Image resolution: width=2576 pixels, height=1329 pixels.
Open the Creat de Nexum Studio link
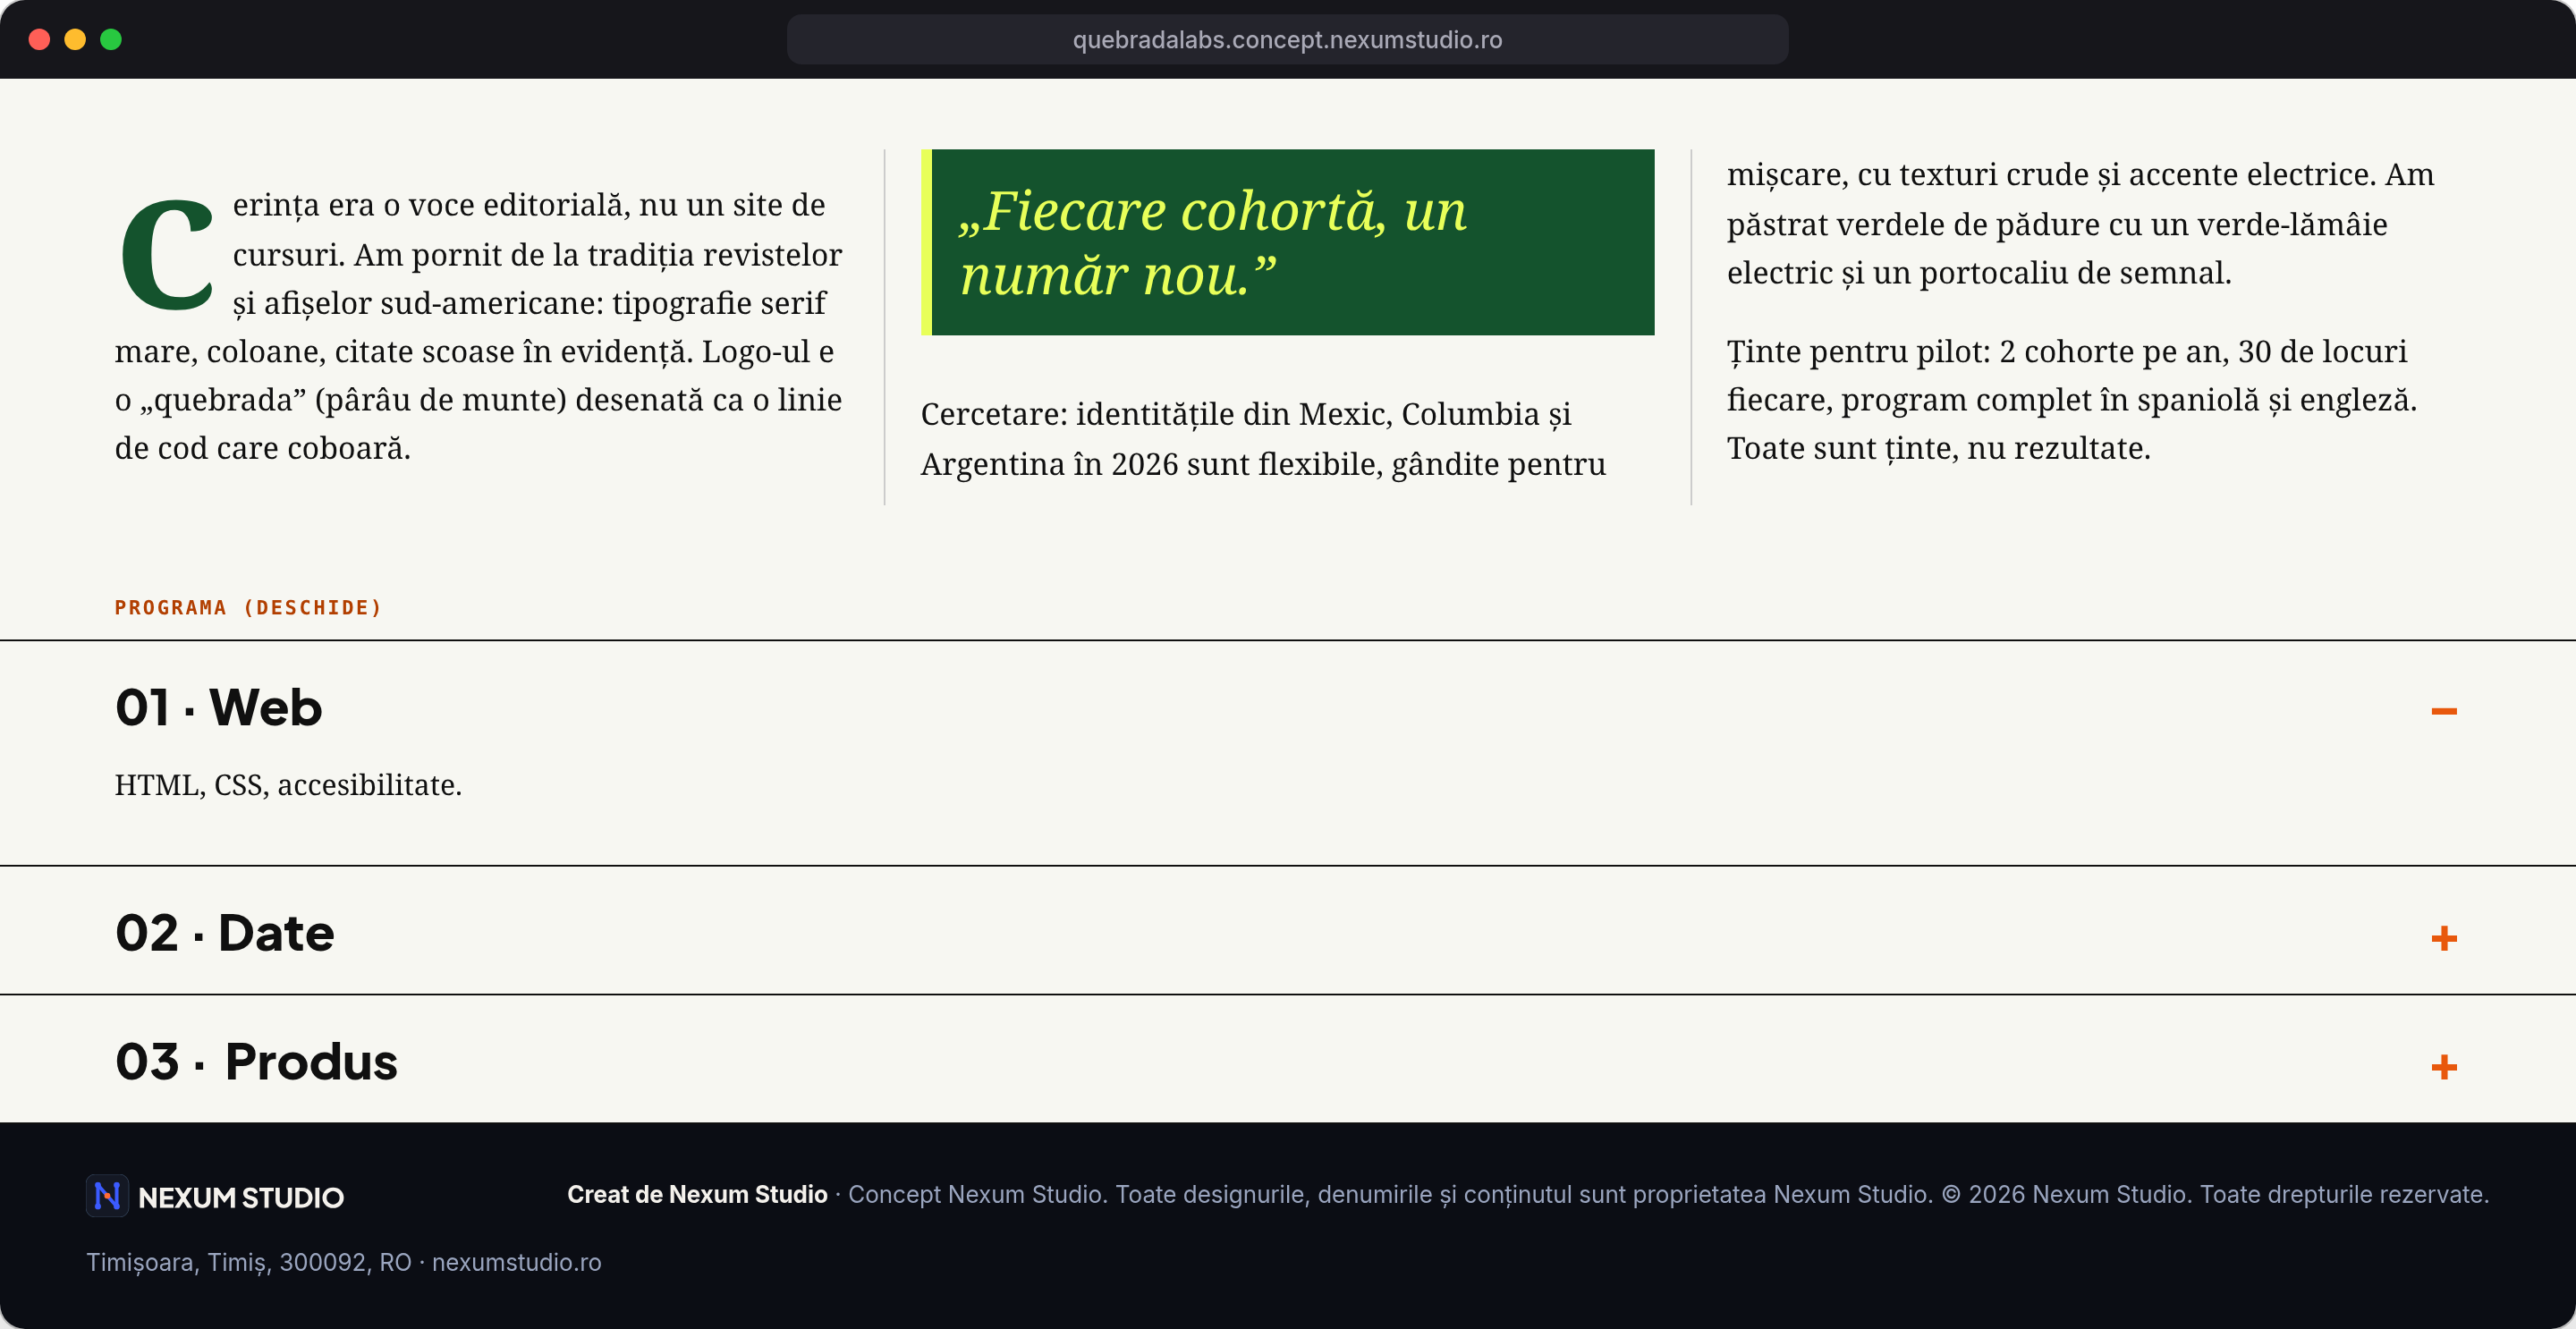coord(697,1194)
